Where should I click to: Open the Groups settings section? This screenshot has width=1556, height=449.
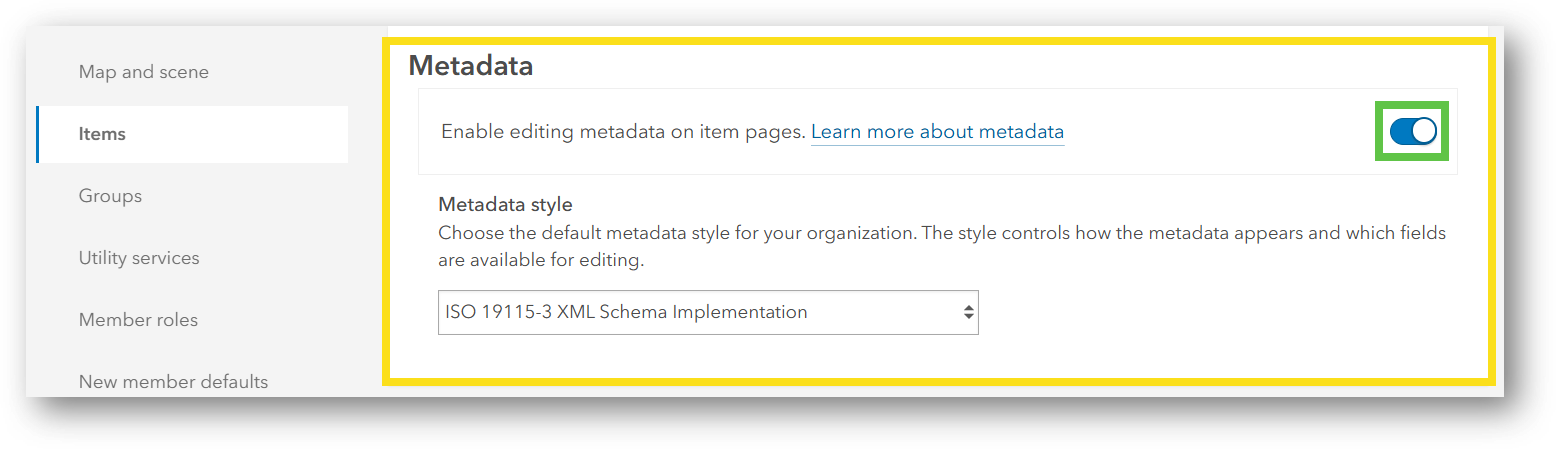tap(110, 196)
